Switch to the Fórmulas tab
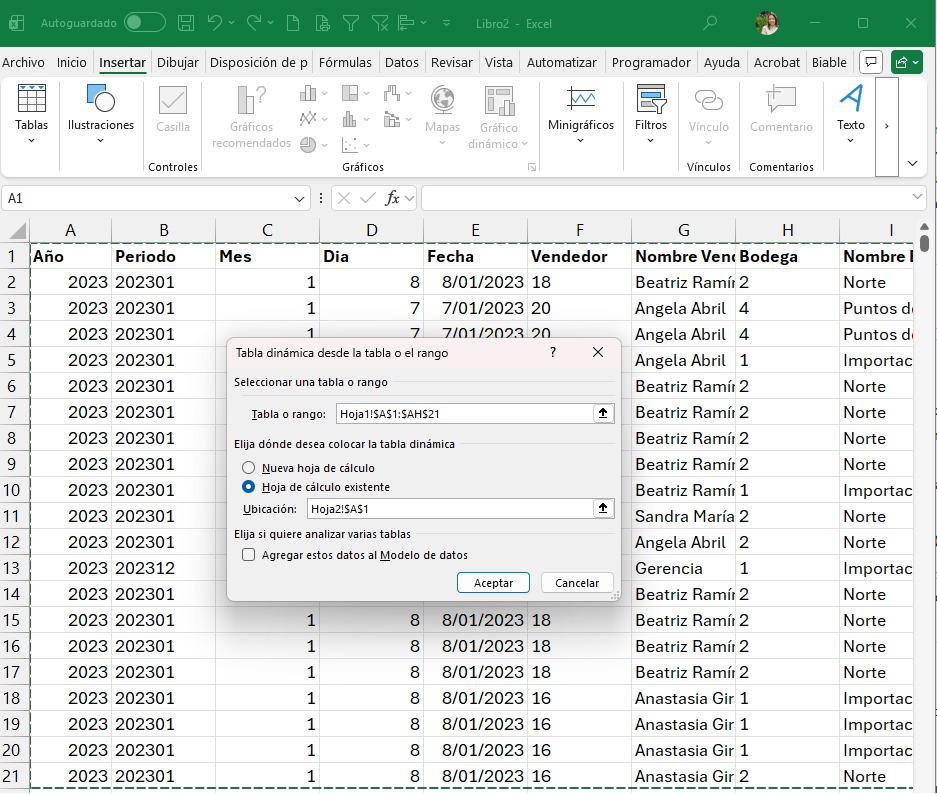The width and height of the screenshot is (937, 794). pyautogui.click(x=345, y=62)
